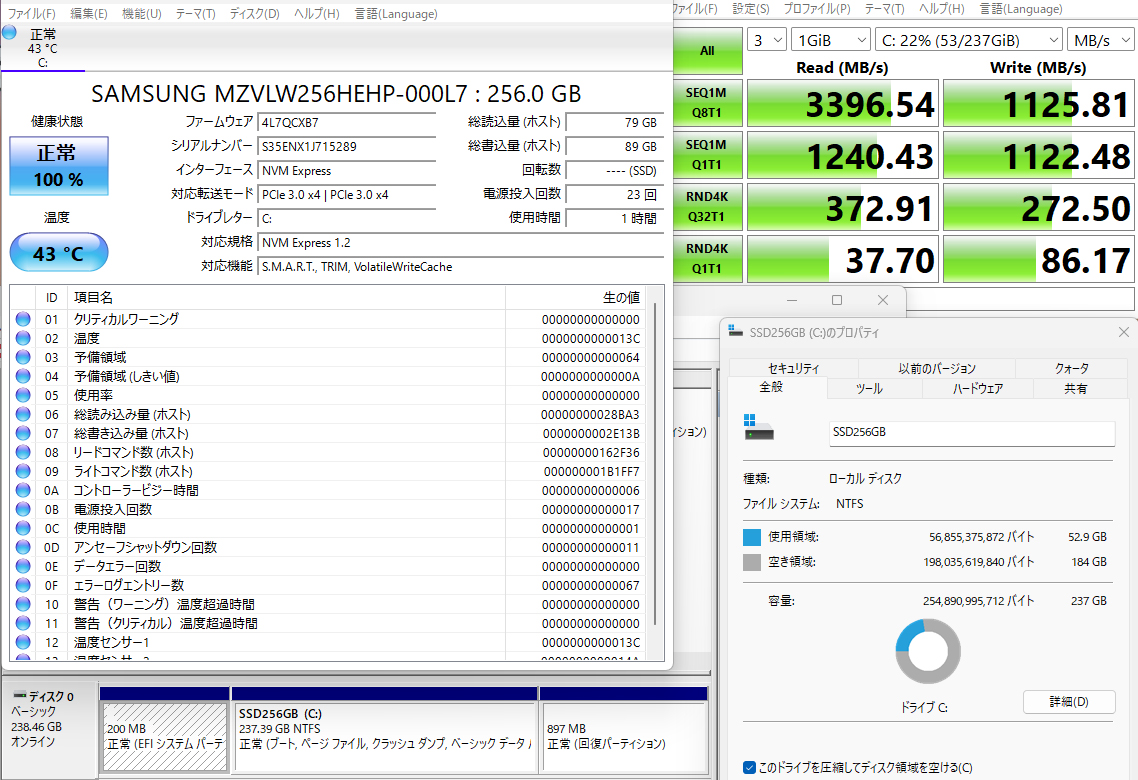Image resolution: width=1138 pixels, height=780 pixels.
Task: Select SSD256GB (C:) partition in Disk Management
Action: (385, 729)
